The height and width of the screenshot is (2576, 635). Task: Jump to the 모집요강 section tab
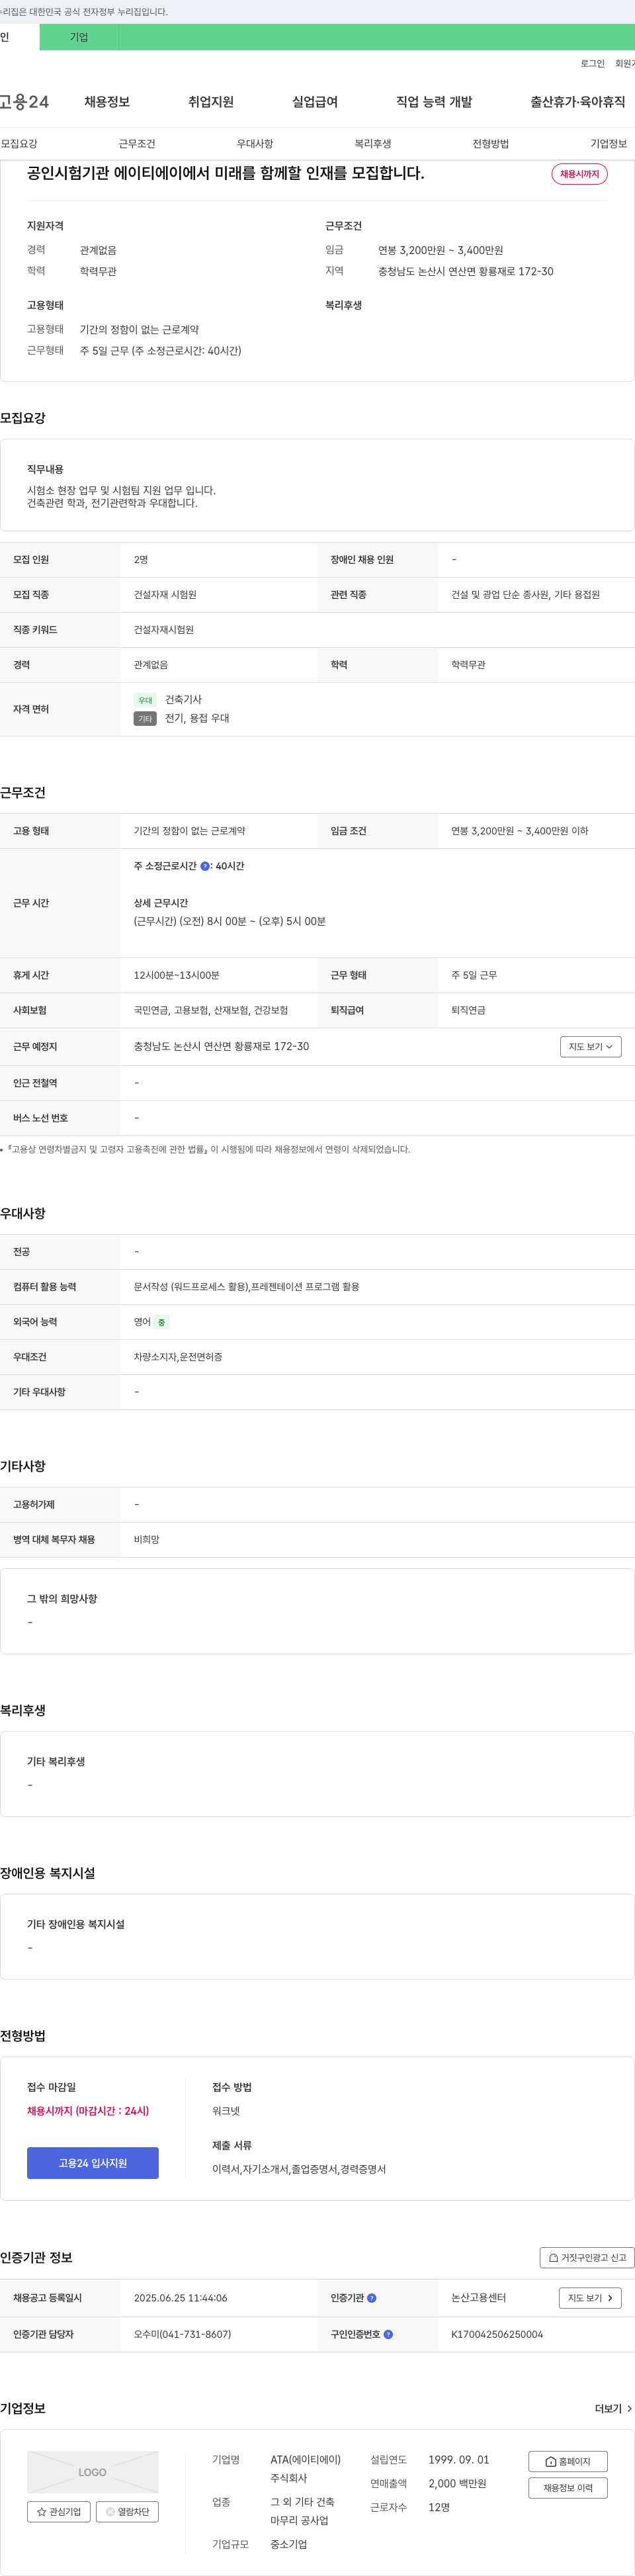click(19, 144)
